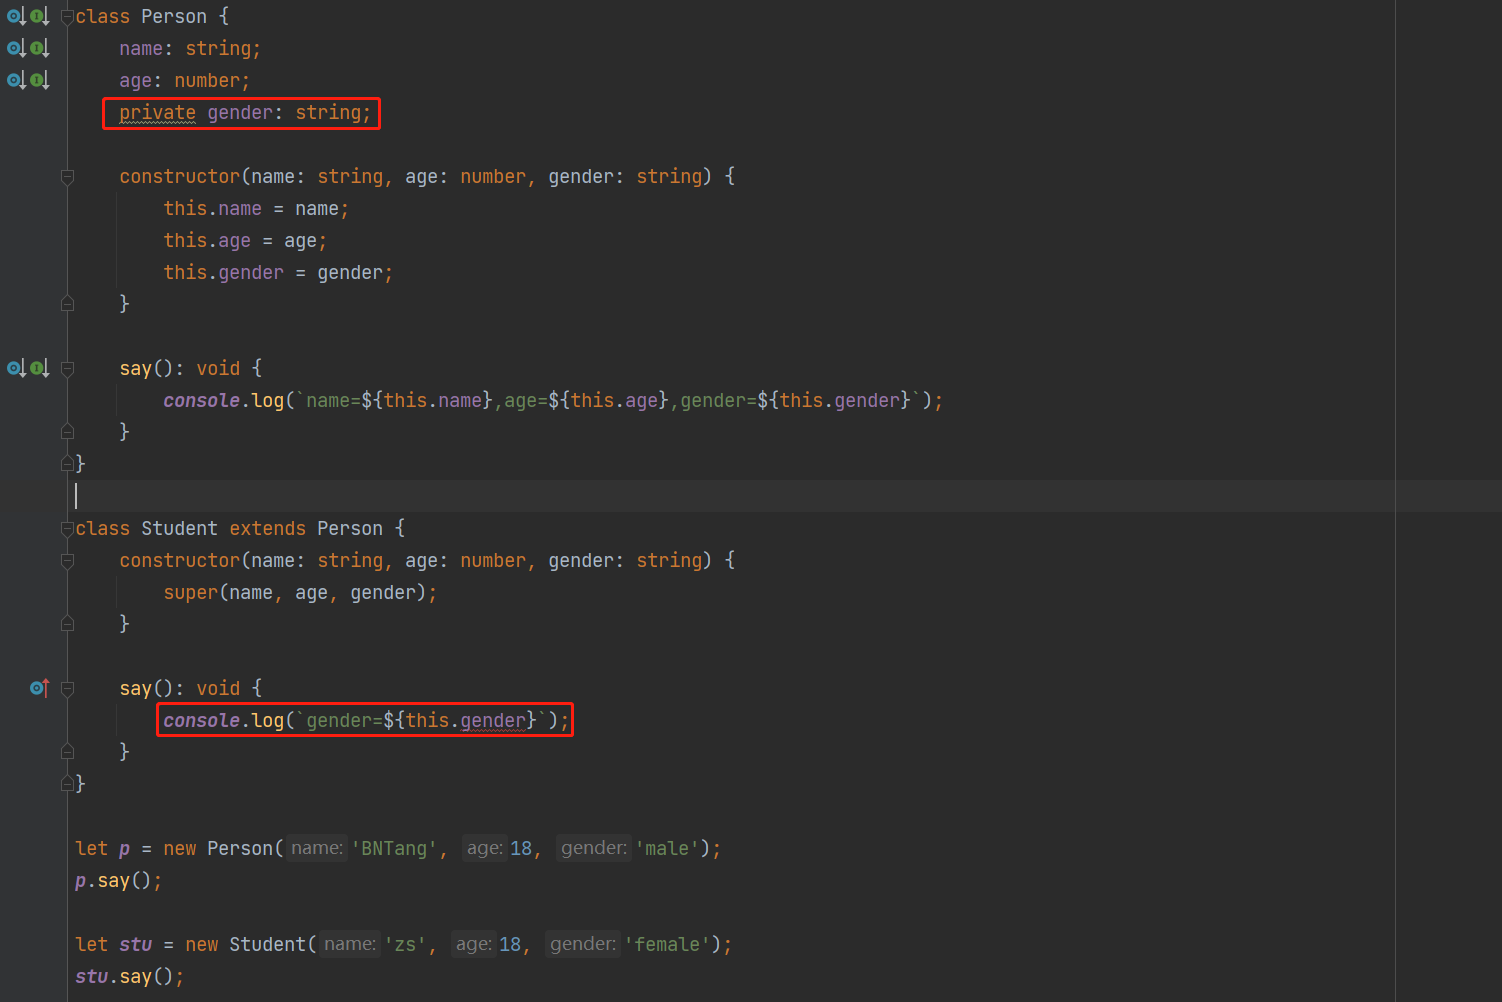This screenshot has height=1002, width=1502.
Task: Click 'Person' after the extends keyword
Action: tap(350, 529)
